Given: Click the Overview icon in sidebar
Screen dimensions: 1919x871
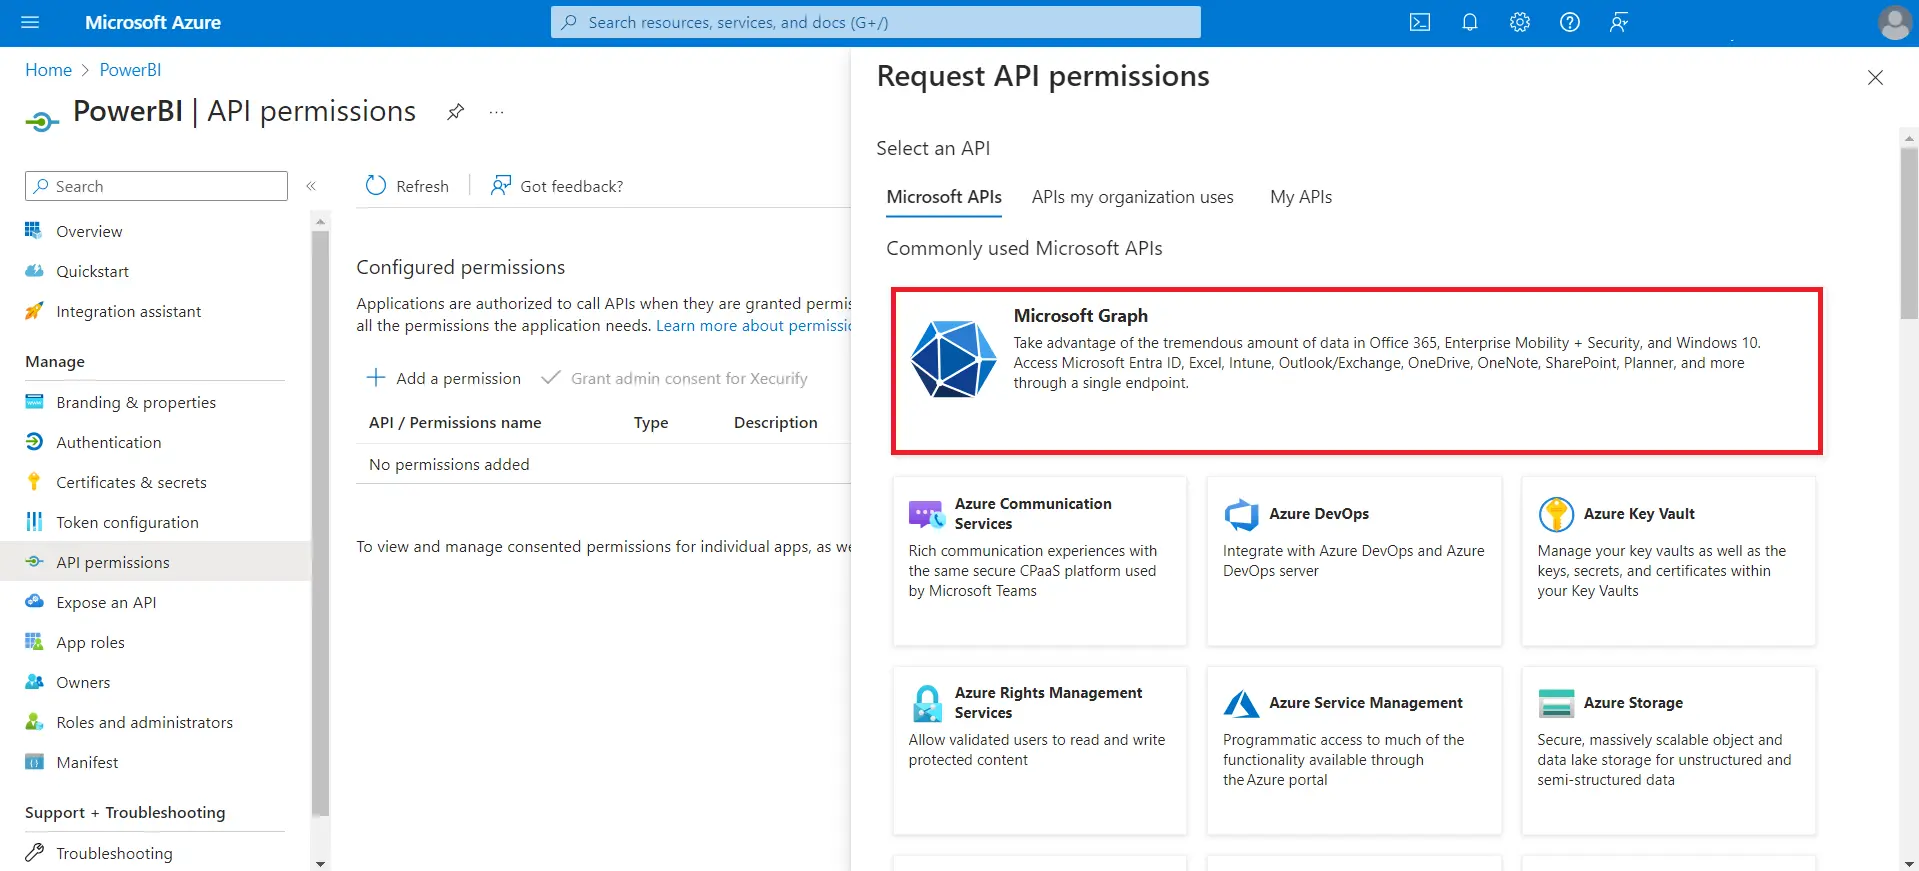Looking at the screenshot, I should pos(34,231).
